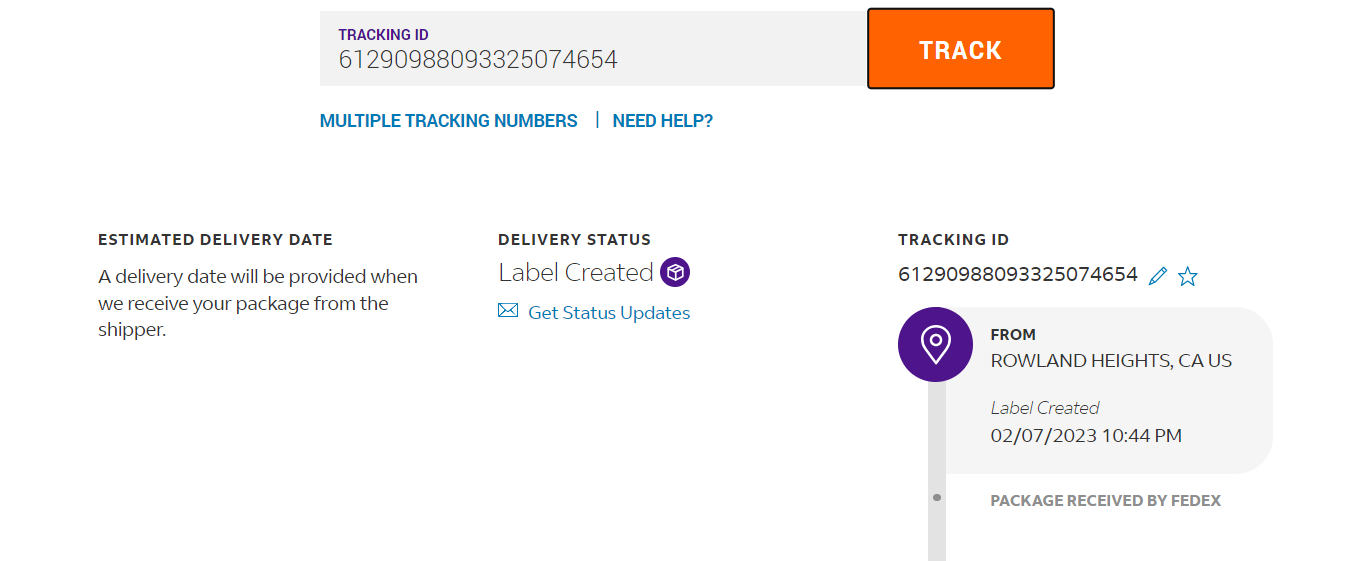This screenshot has height=561, width=1348.
Task: Click the Label Created delivery status text
Action: [x=575, y=272]
